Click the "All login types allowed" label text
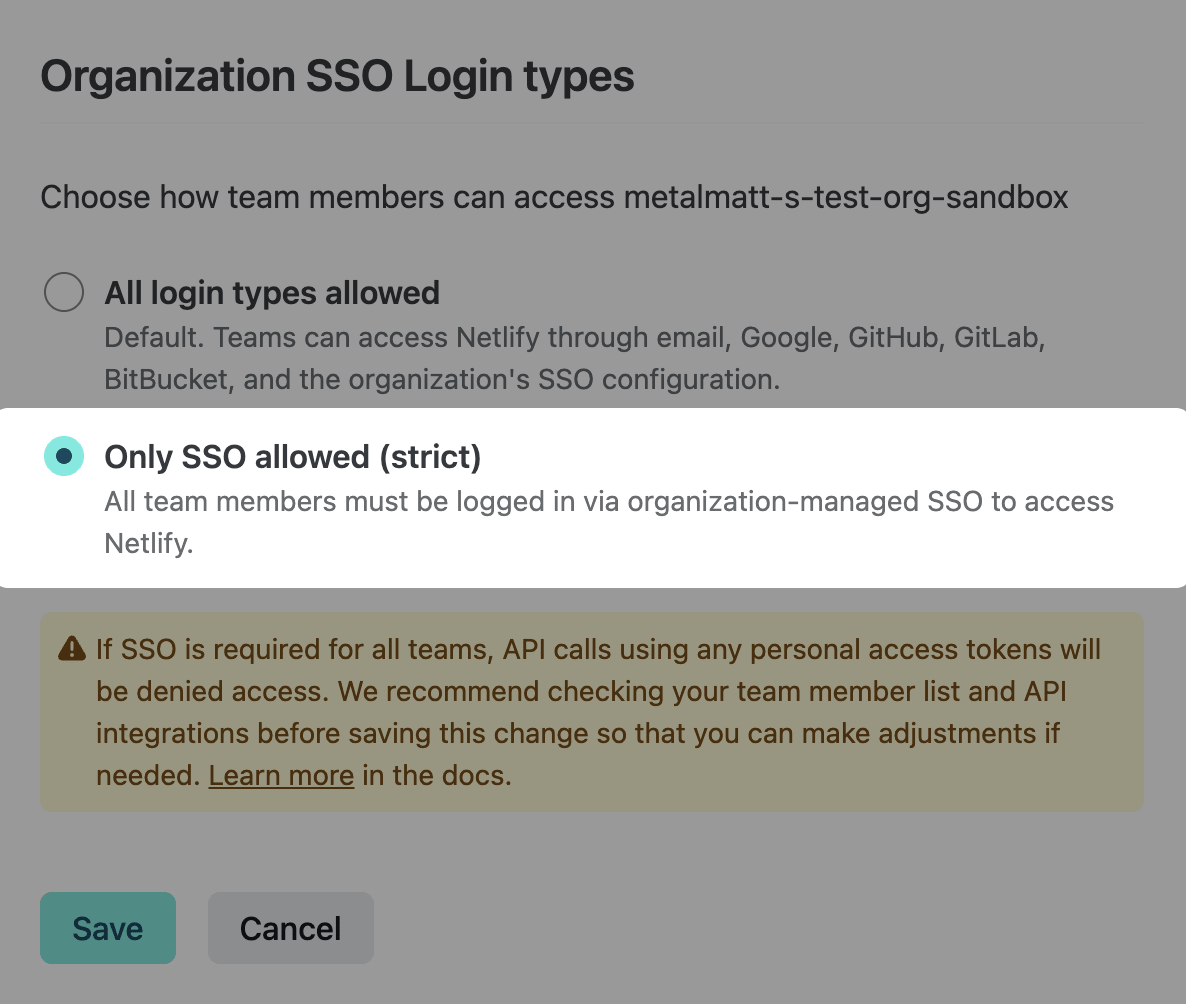The width and height of the screenshot is (1186, 1004). (272, 293)
